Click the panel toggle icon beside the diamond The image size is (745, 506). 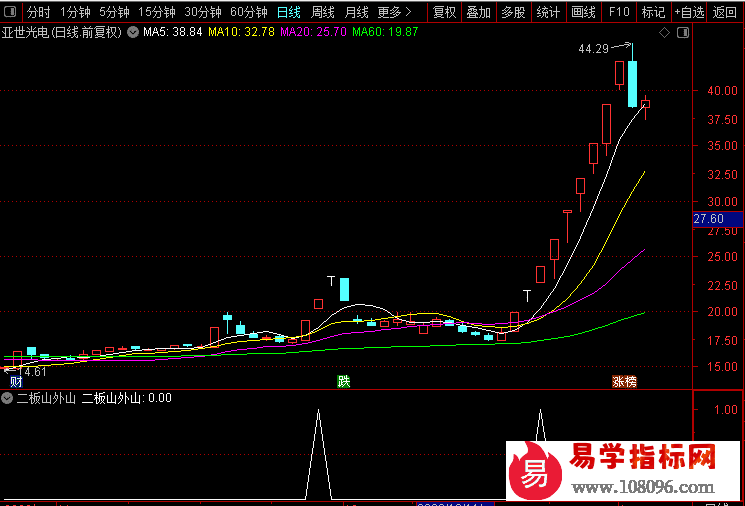coord(683,32)
